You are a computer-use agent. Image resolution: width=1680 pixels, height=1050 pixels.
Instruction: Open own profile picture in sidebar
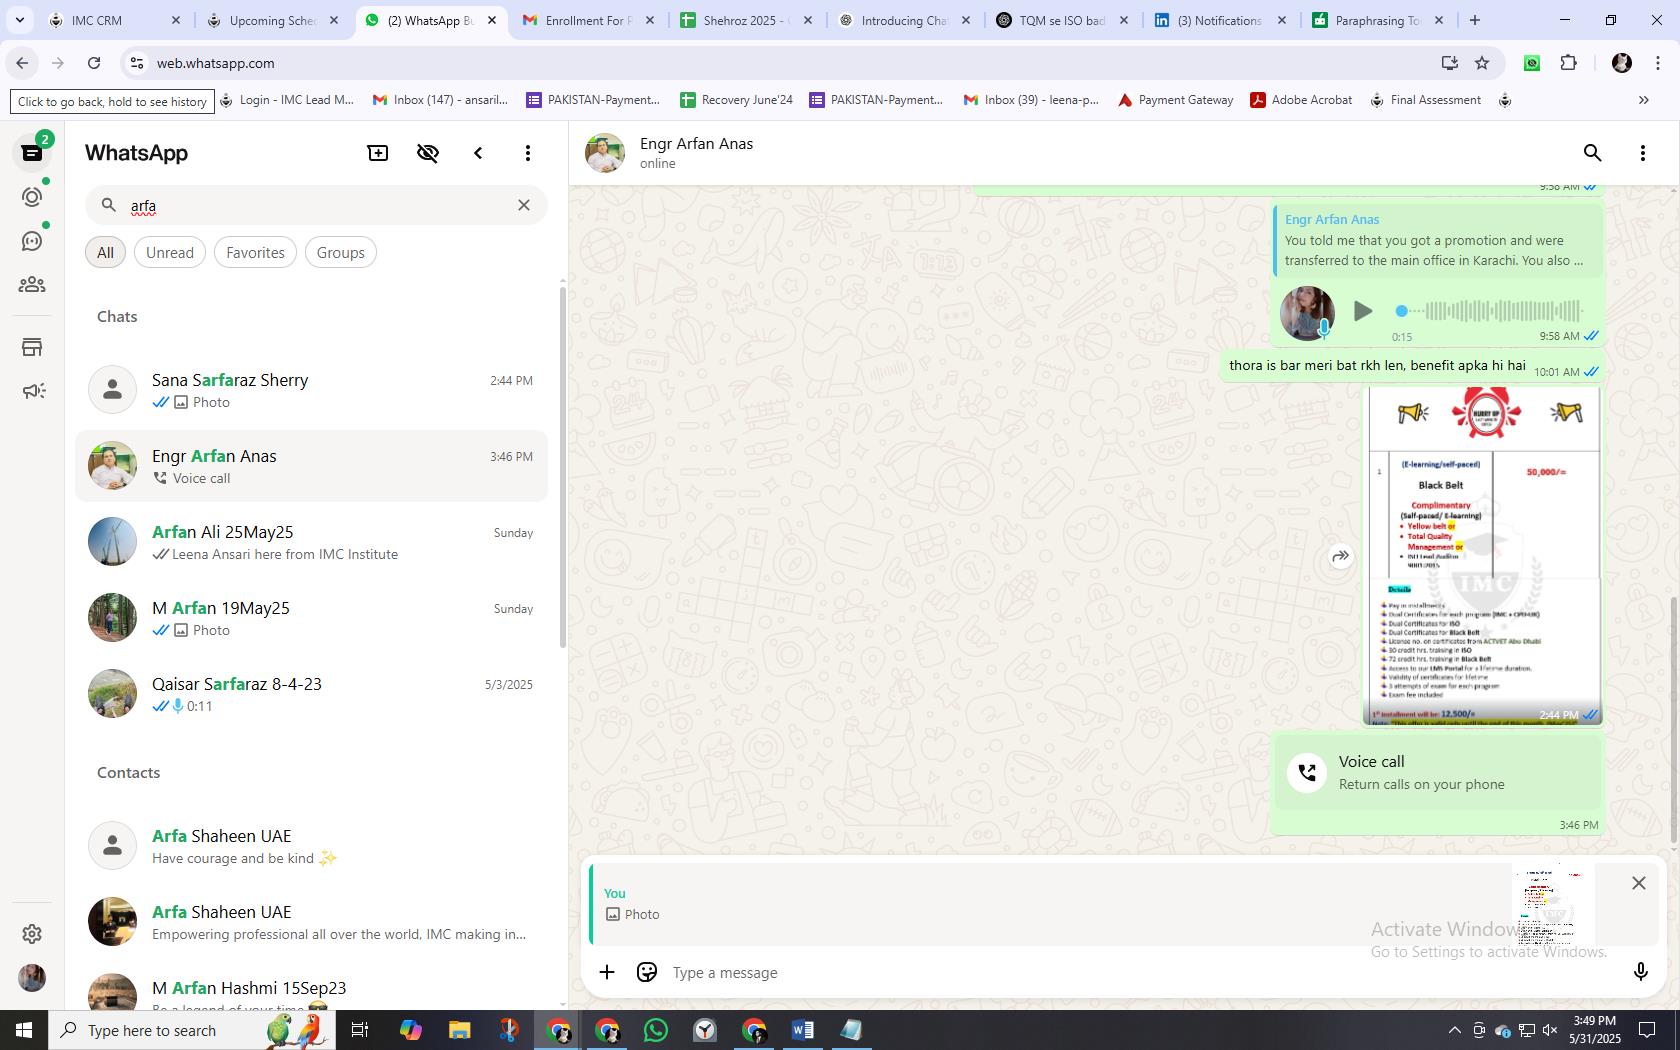32,977
